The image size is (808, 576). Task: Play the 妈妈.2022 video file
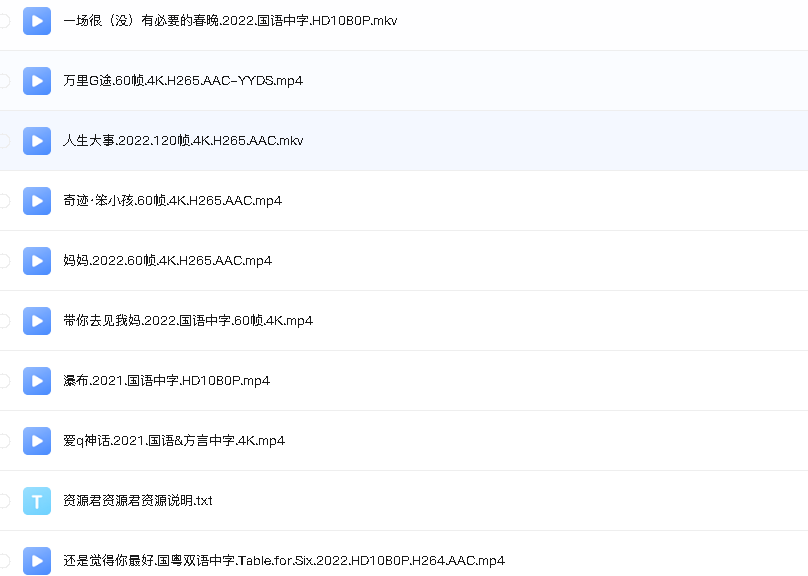[x=37, y=260]
